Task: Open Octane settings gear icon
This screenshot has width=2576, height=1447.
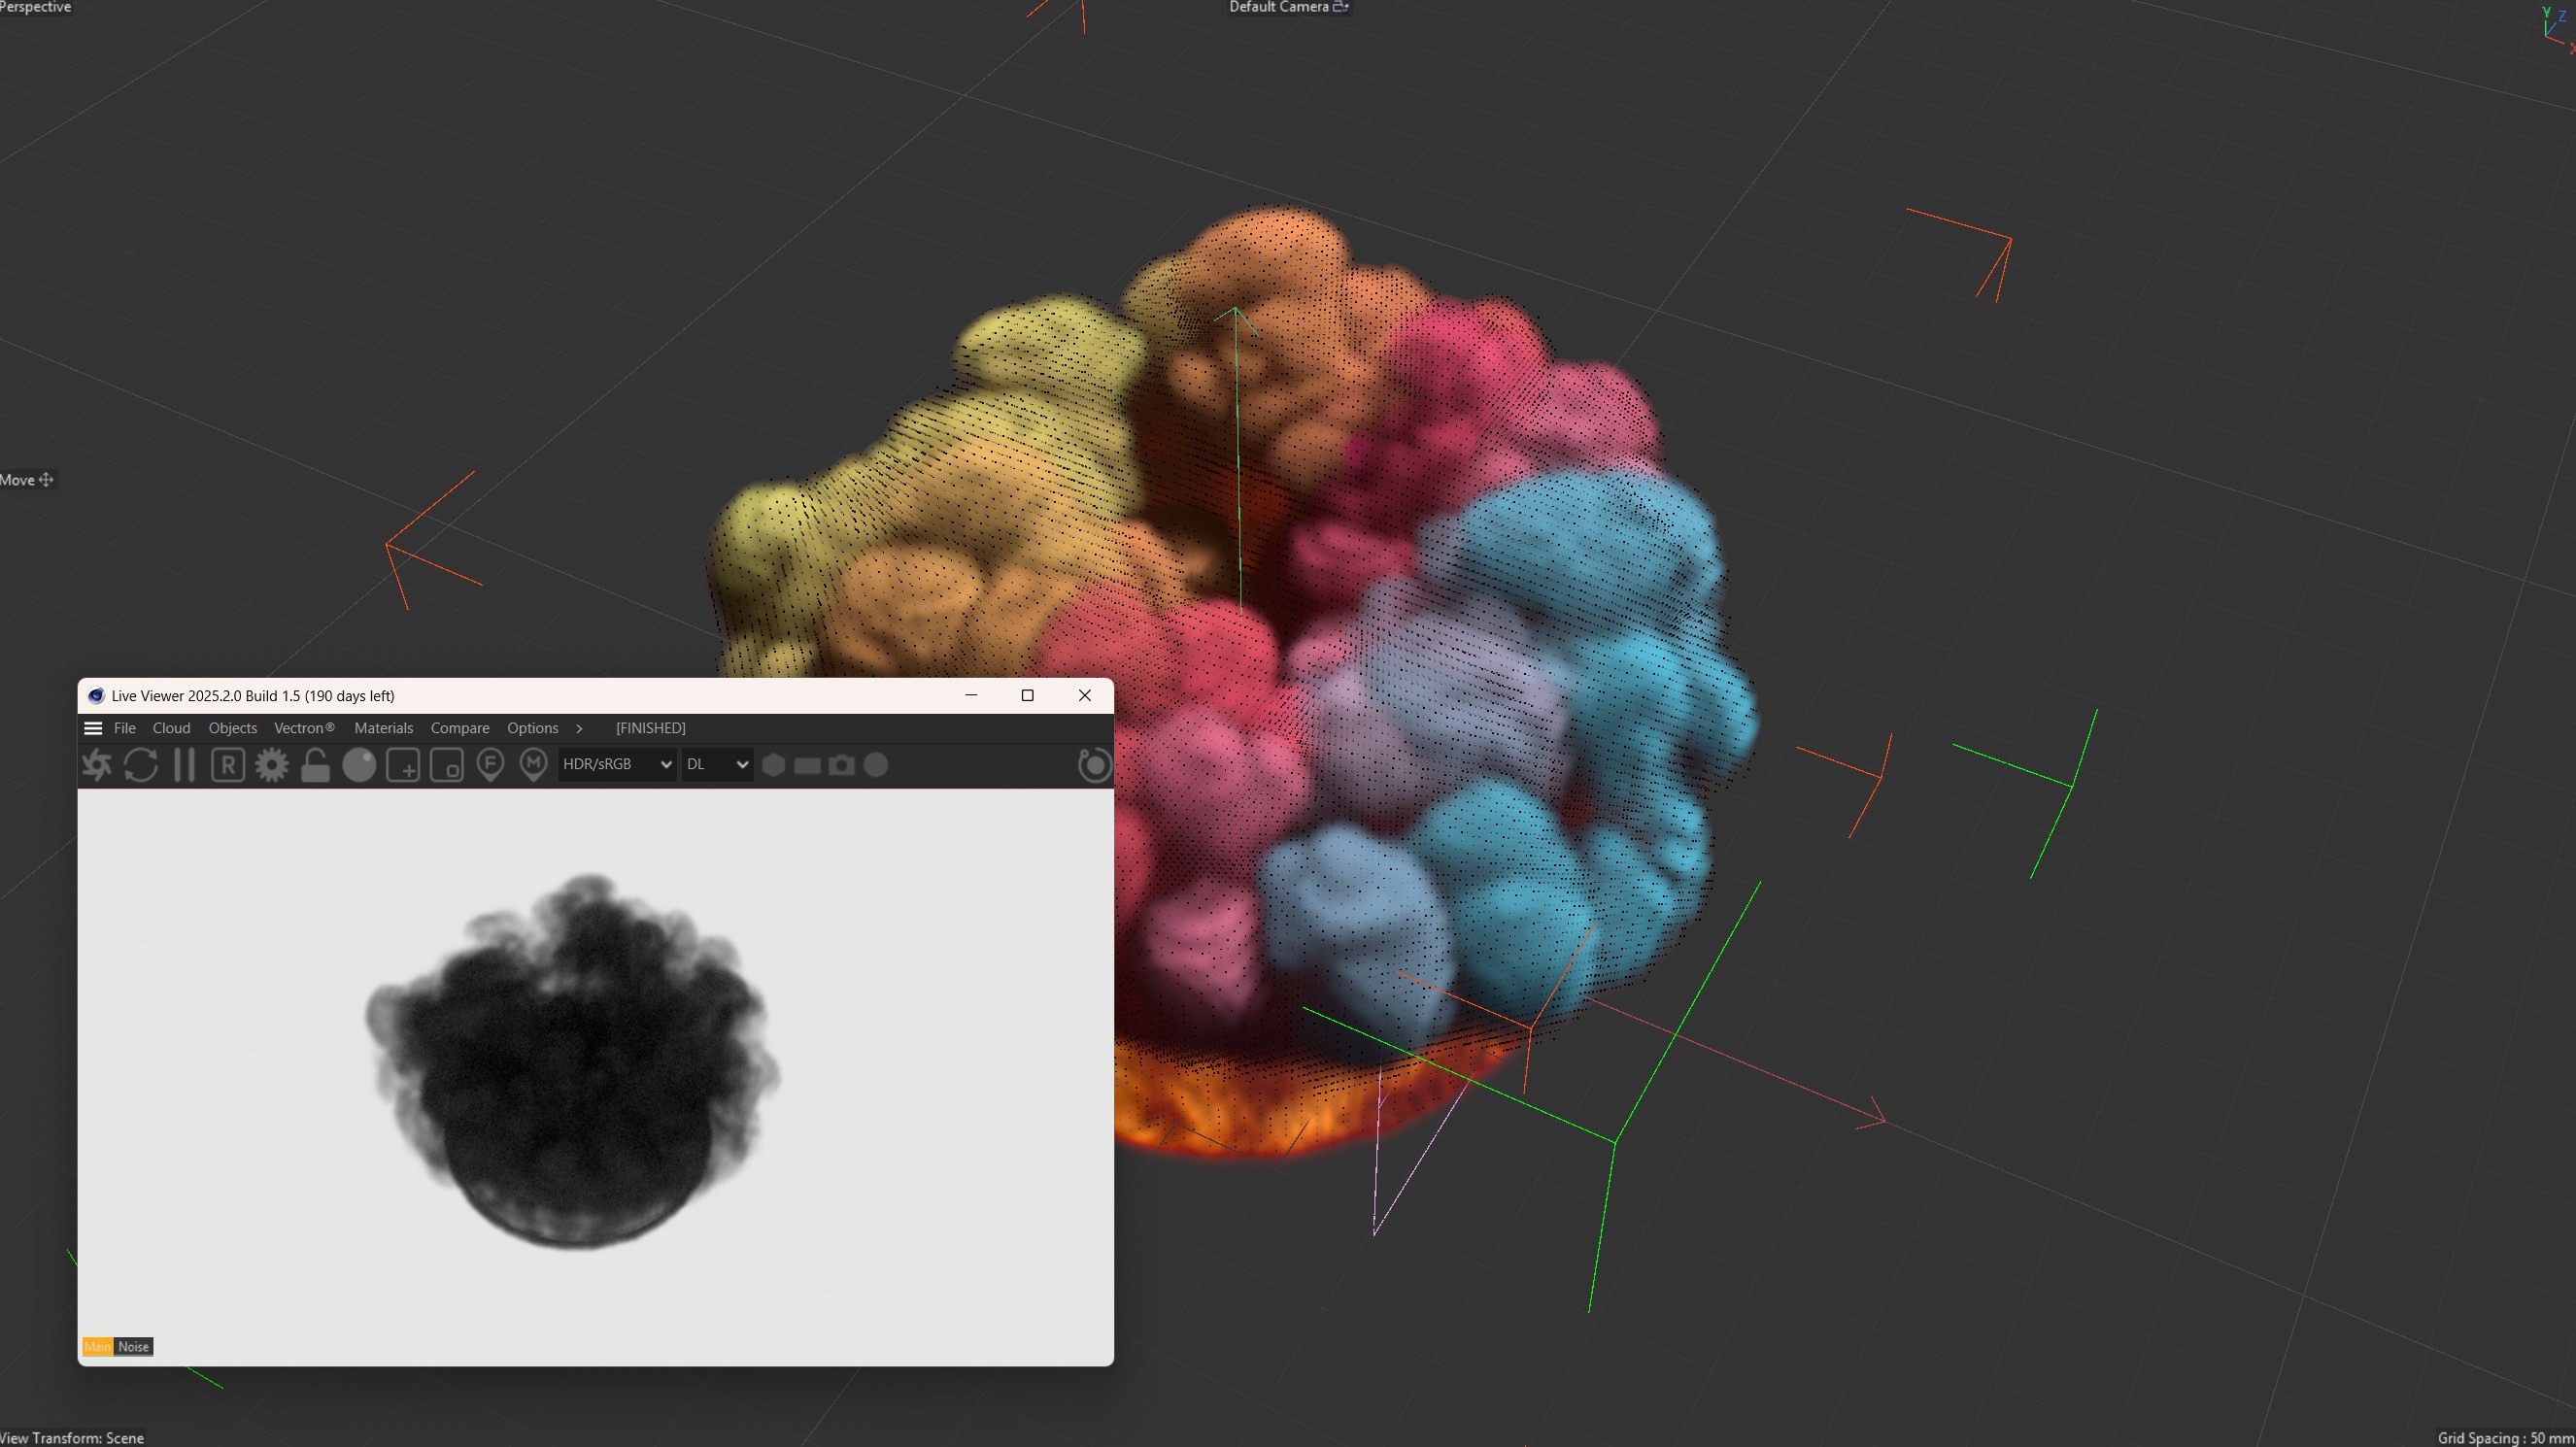Action: tap(271, 766)
